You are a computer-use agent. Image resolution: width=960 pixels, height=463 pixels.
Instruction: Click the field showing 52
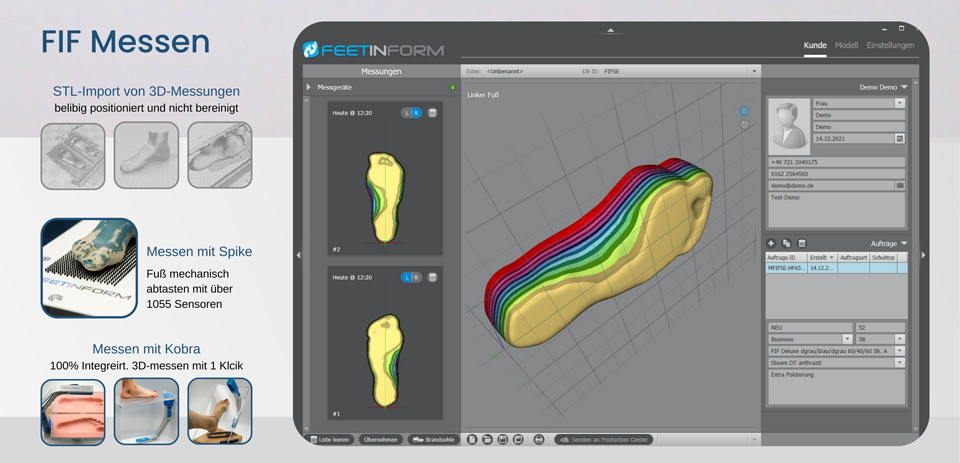880,327
